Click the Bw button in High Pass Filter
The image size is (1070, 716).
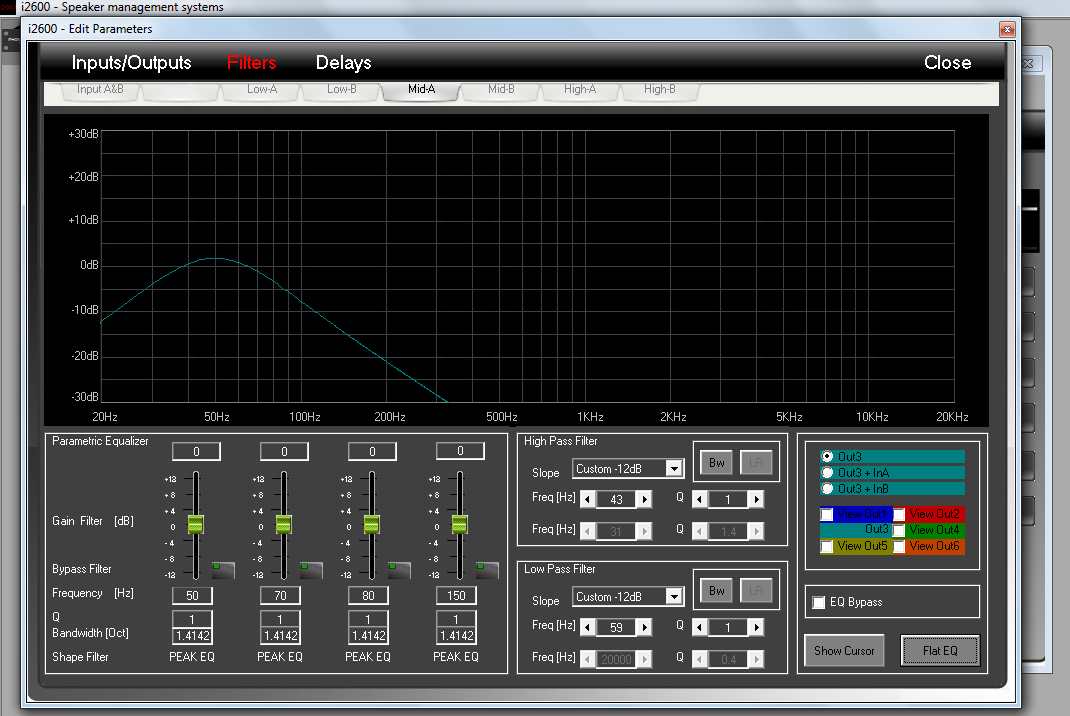[717, 463]
